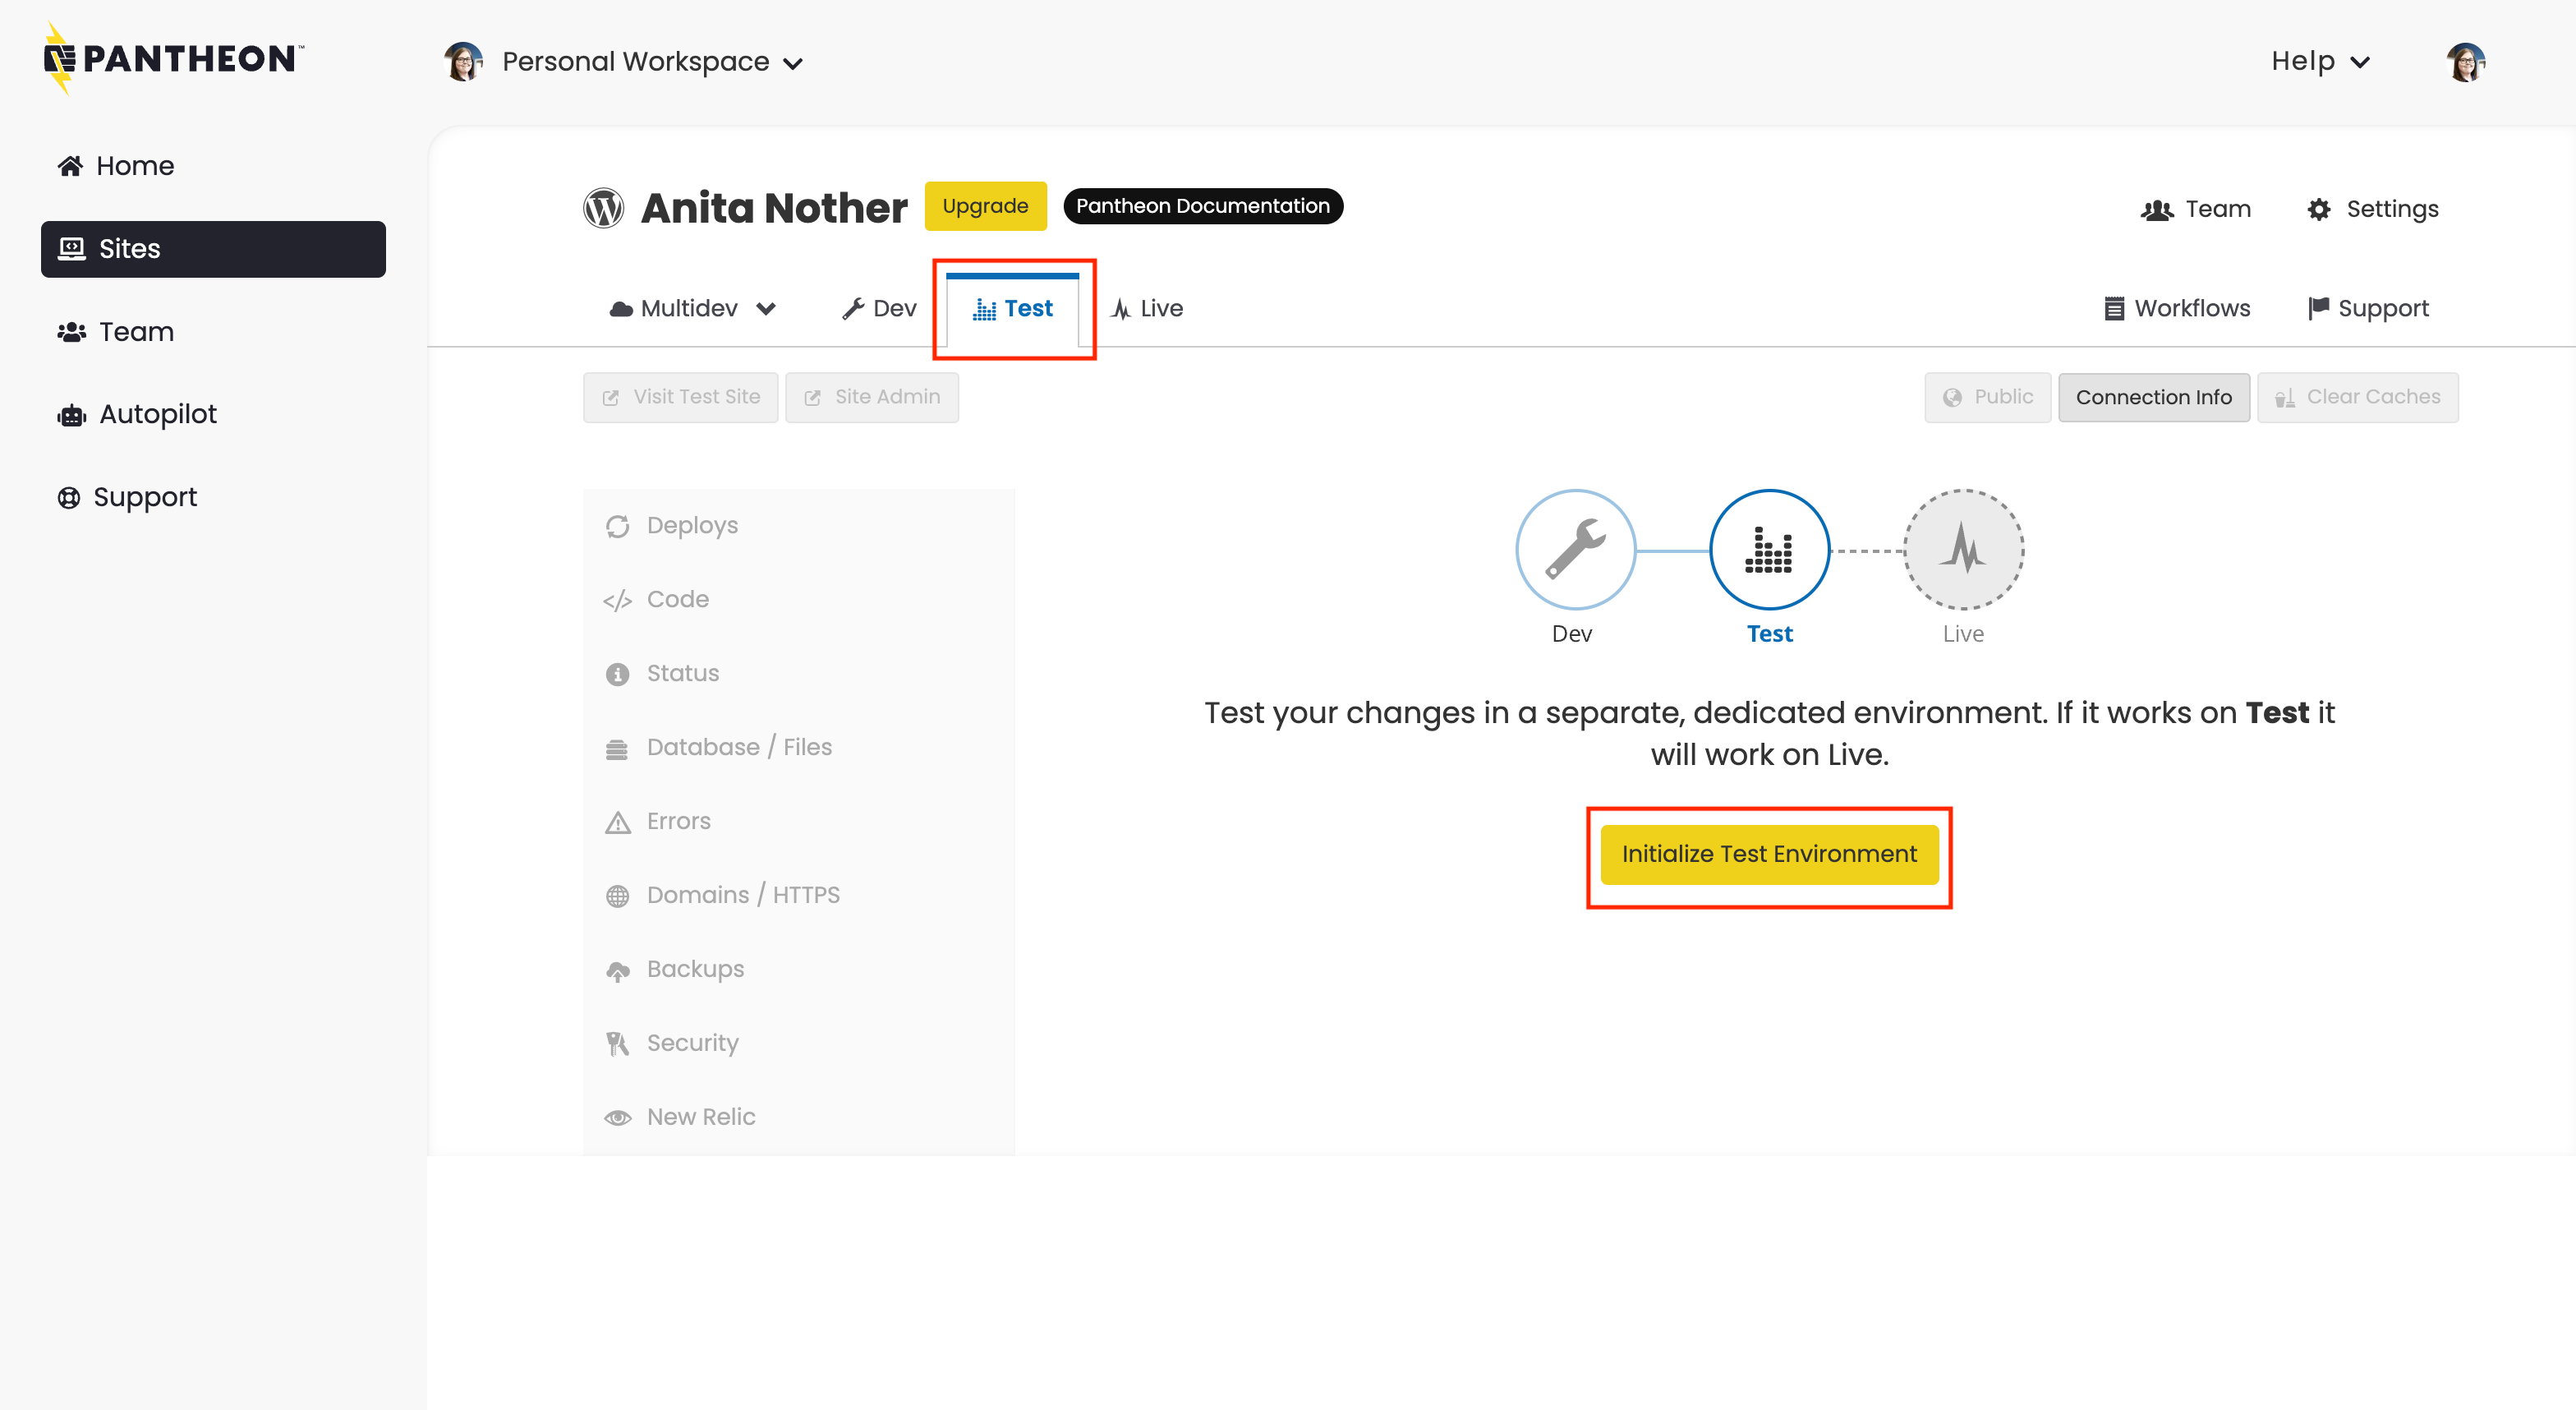This screenshot has width=2576, height=1410.
Task: Open the Team link next to Settings
Action: point(2196,209)
